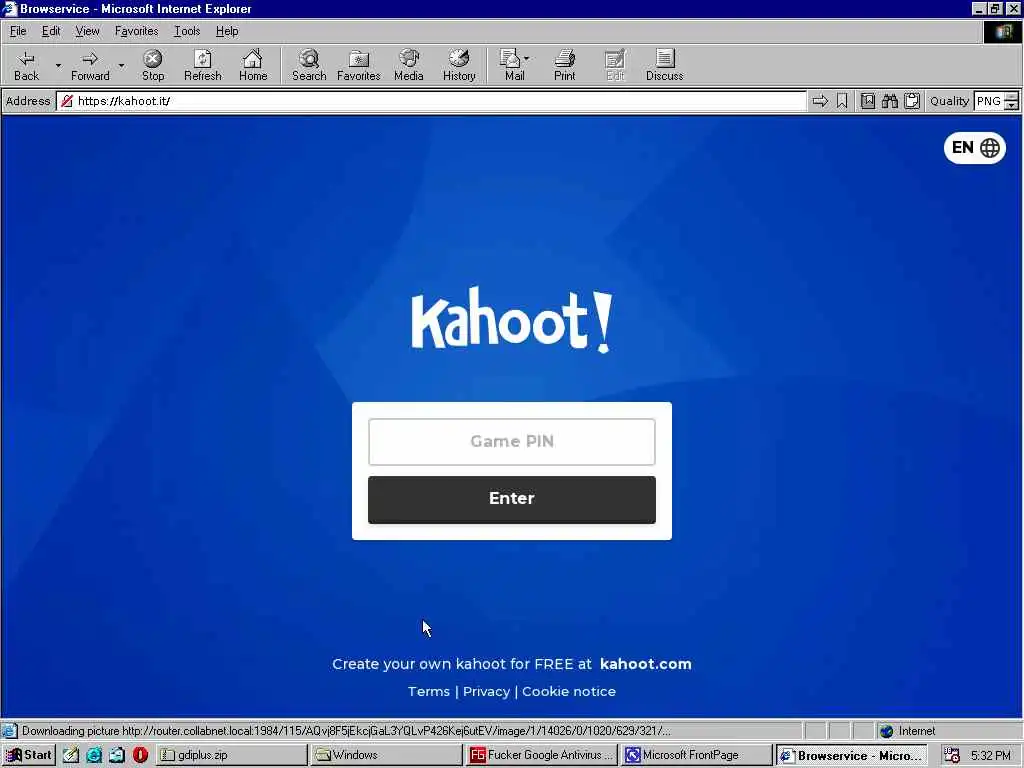Open the Media toolbar button
Viewport: 1024px width, 768px height.
pyautogui.click(x=409, y=65)
